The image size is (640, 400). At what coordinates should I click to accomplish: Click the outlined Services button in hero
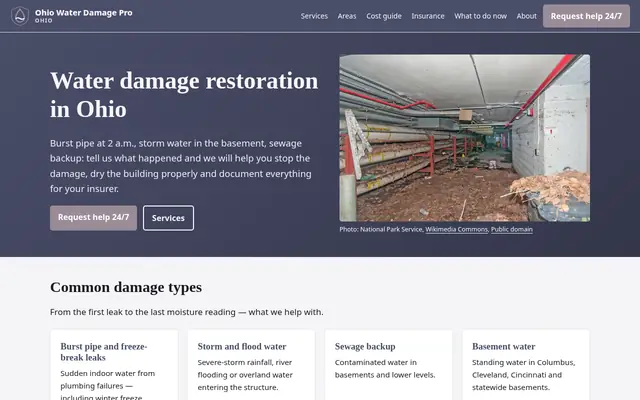(168, 218)
